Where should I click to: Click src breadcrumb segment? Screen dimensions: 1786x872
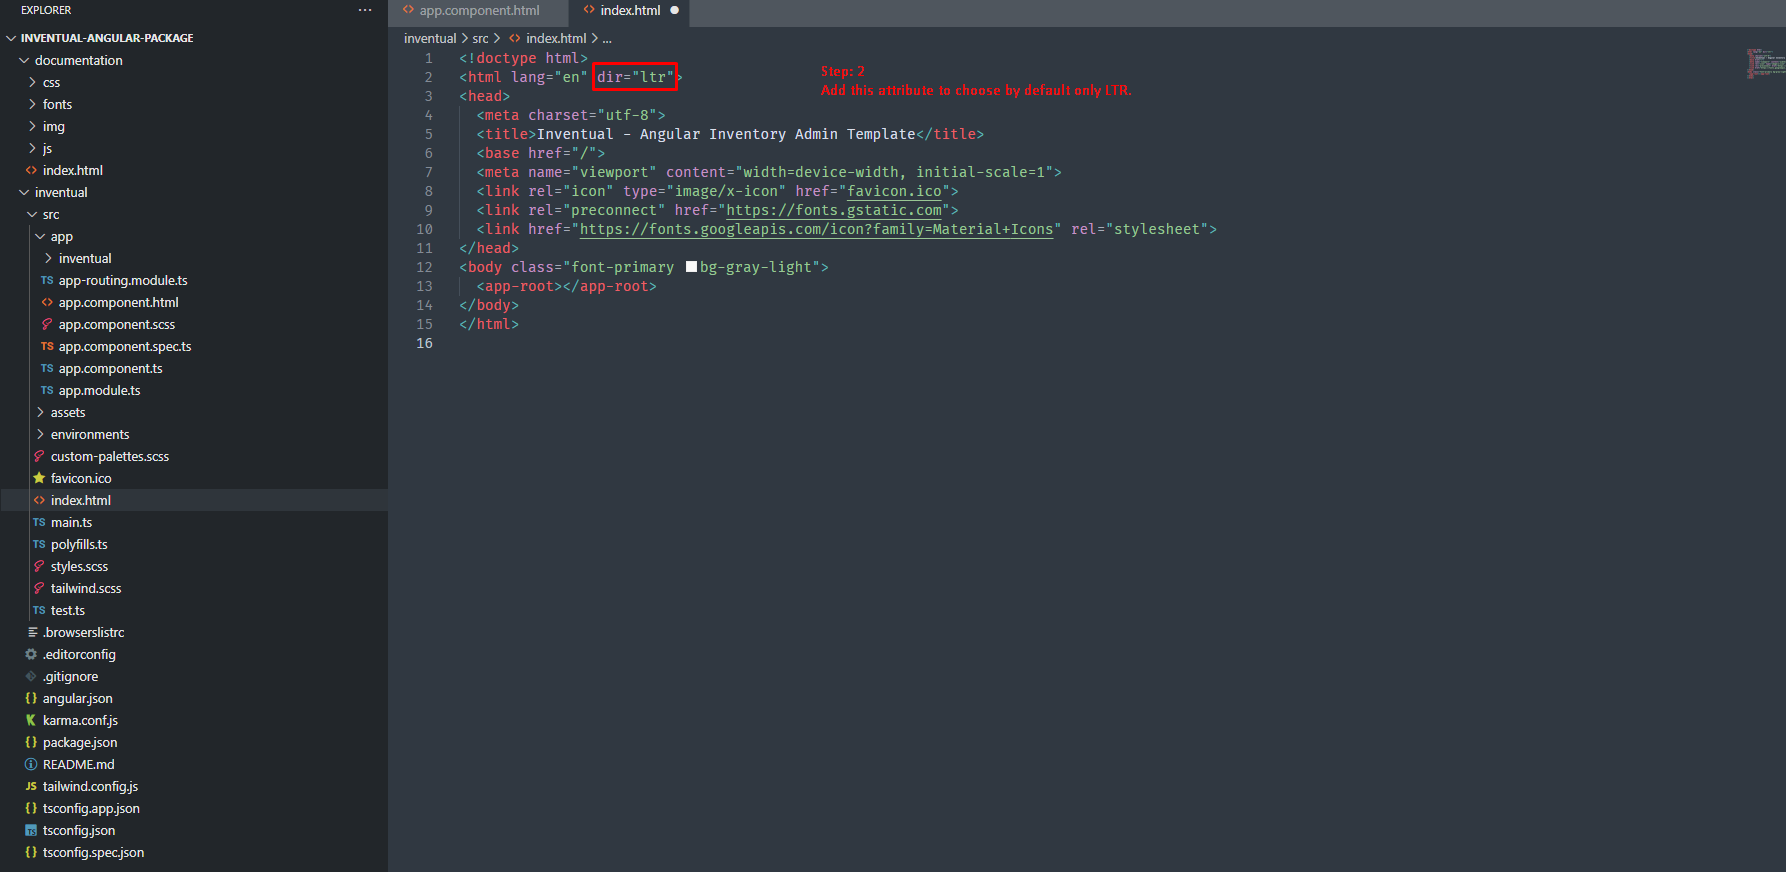[x=481, y=38]
